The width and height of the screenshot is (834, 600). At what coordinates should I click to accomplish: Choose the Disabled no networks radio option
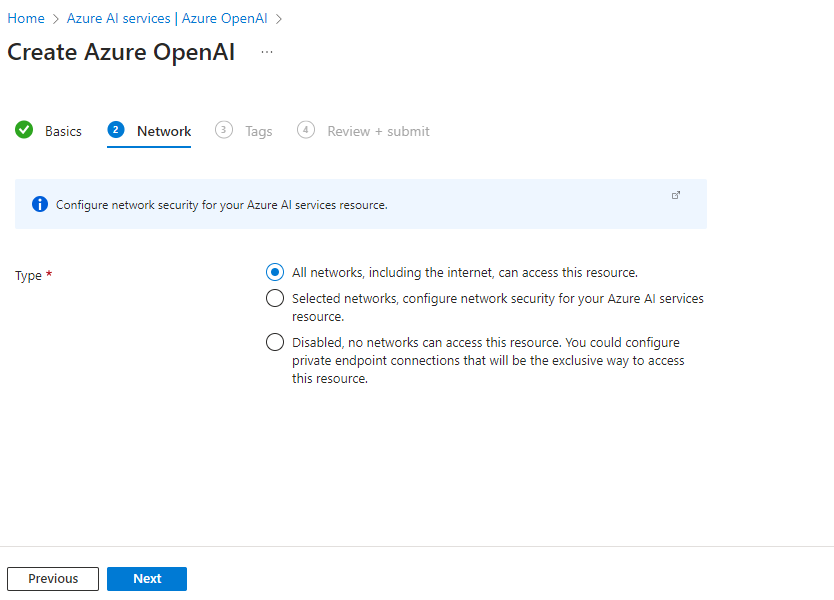click(x=275, y=342)
